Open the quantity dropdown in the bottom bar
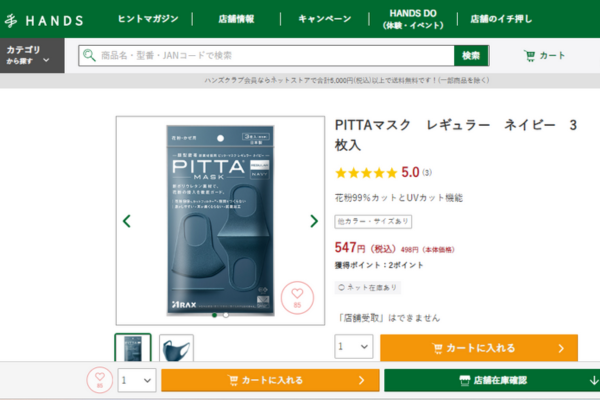This screenshot has width=600, height=400. pos(137,380)
